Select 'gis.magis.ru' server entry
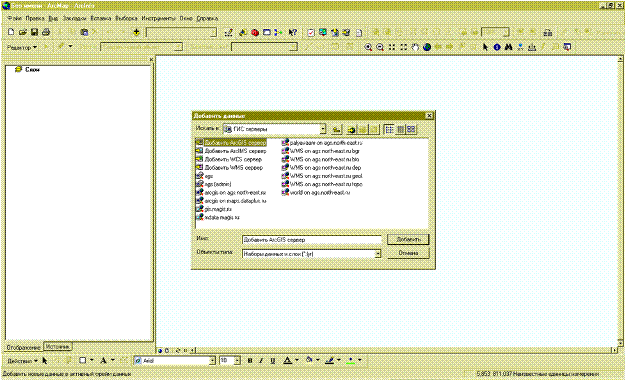 [x=214, y=209]
